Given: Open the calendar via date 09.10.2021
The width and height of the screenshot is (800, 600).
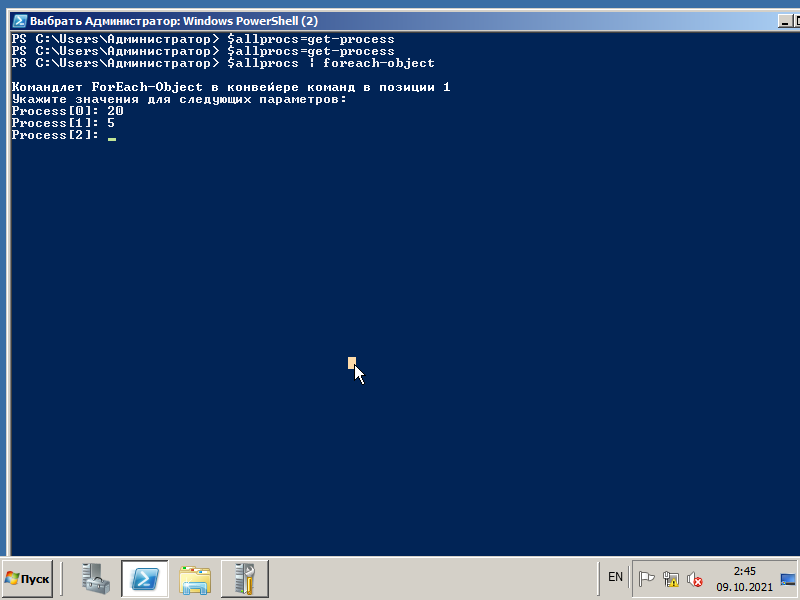Looking at the screenshot, I should pos(744,587).
